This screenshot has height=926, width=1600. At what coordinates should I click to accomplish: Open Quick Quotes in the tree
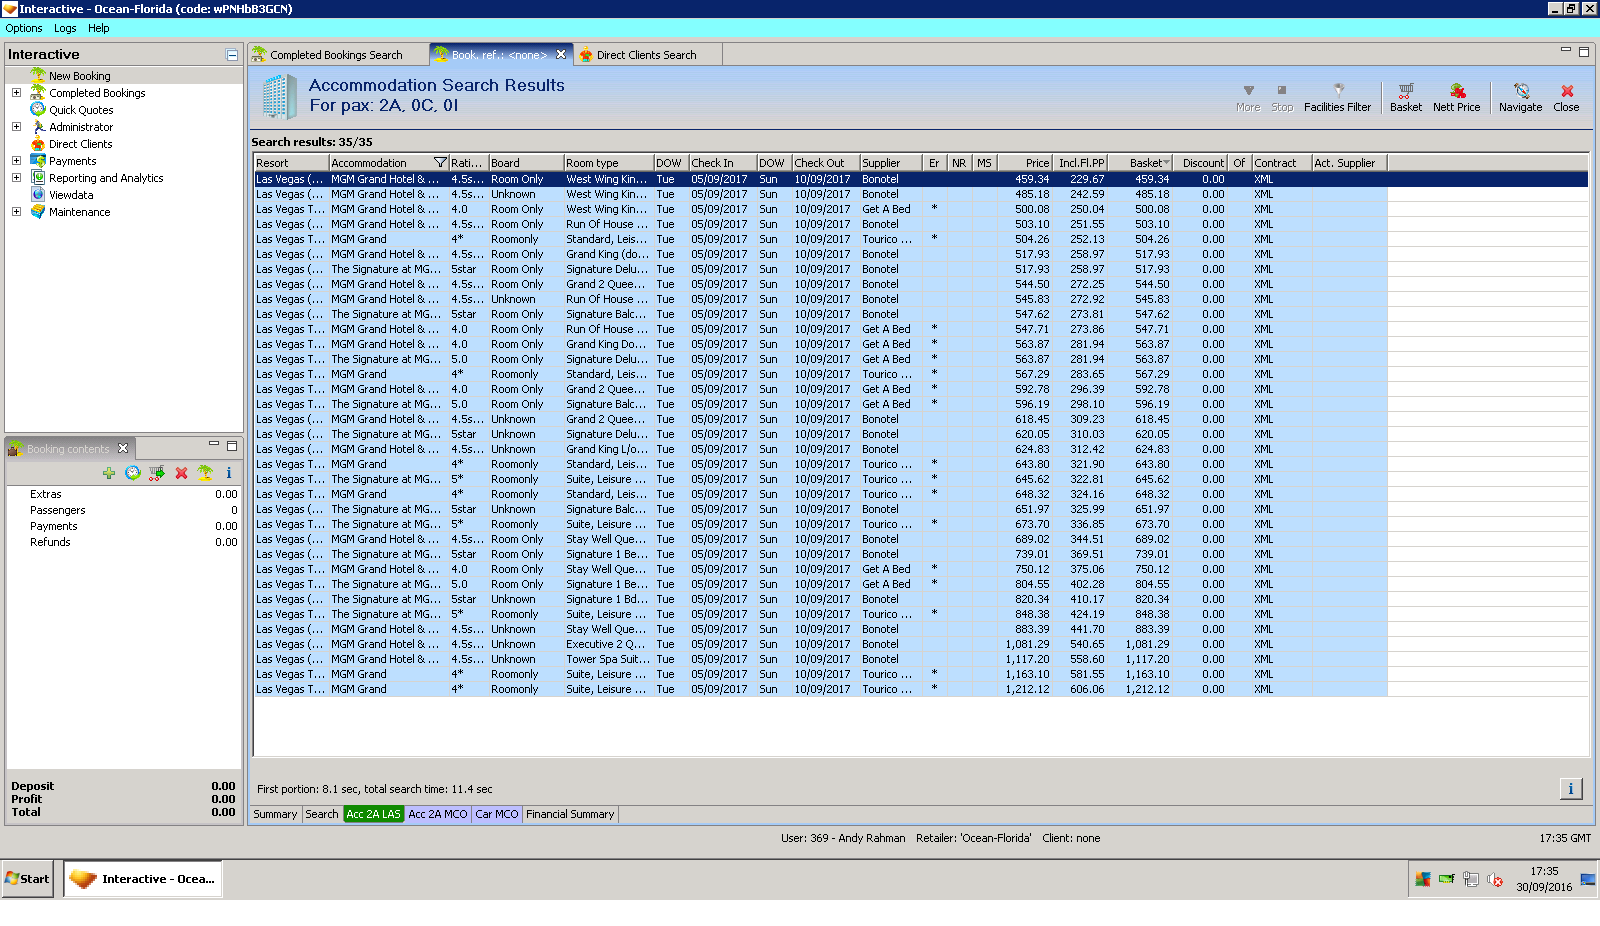click(x=81, y=110)
